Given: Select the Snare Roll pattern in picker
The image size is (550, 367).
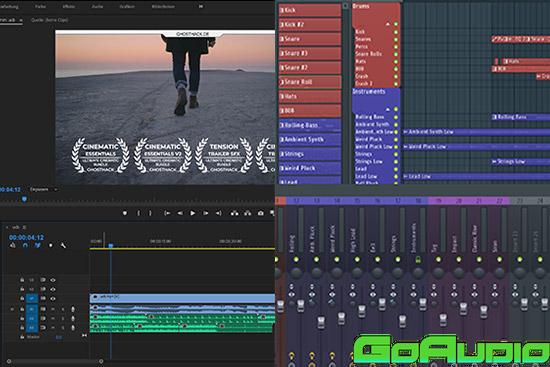Looking at the screenshot, I should point(310,82).
